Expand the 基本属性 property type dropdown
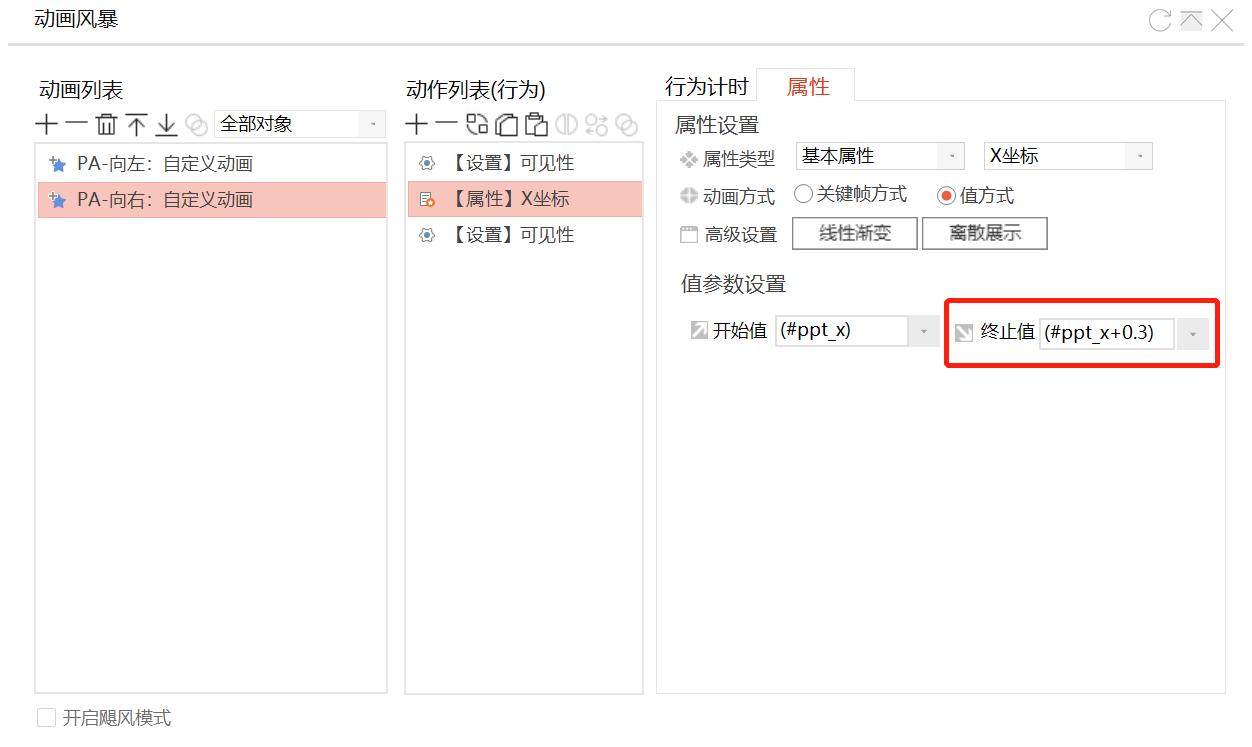Screen dimensions: 1252x747 pos(950,156)
